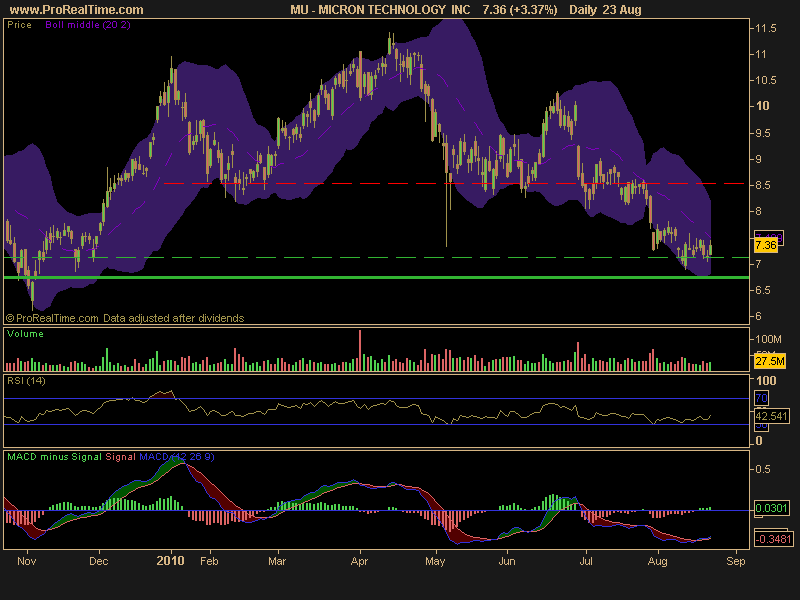Click the Jul date axis label
The width and height of the screenshot is (800, 600).
coord(586,561)
